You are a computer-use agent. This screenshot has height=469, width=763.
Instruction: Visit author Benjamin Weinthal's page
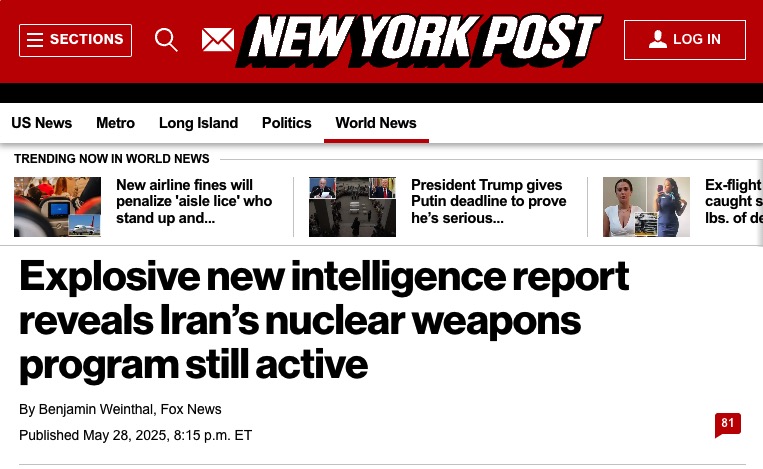coord(96,409)
